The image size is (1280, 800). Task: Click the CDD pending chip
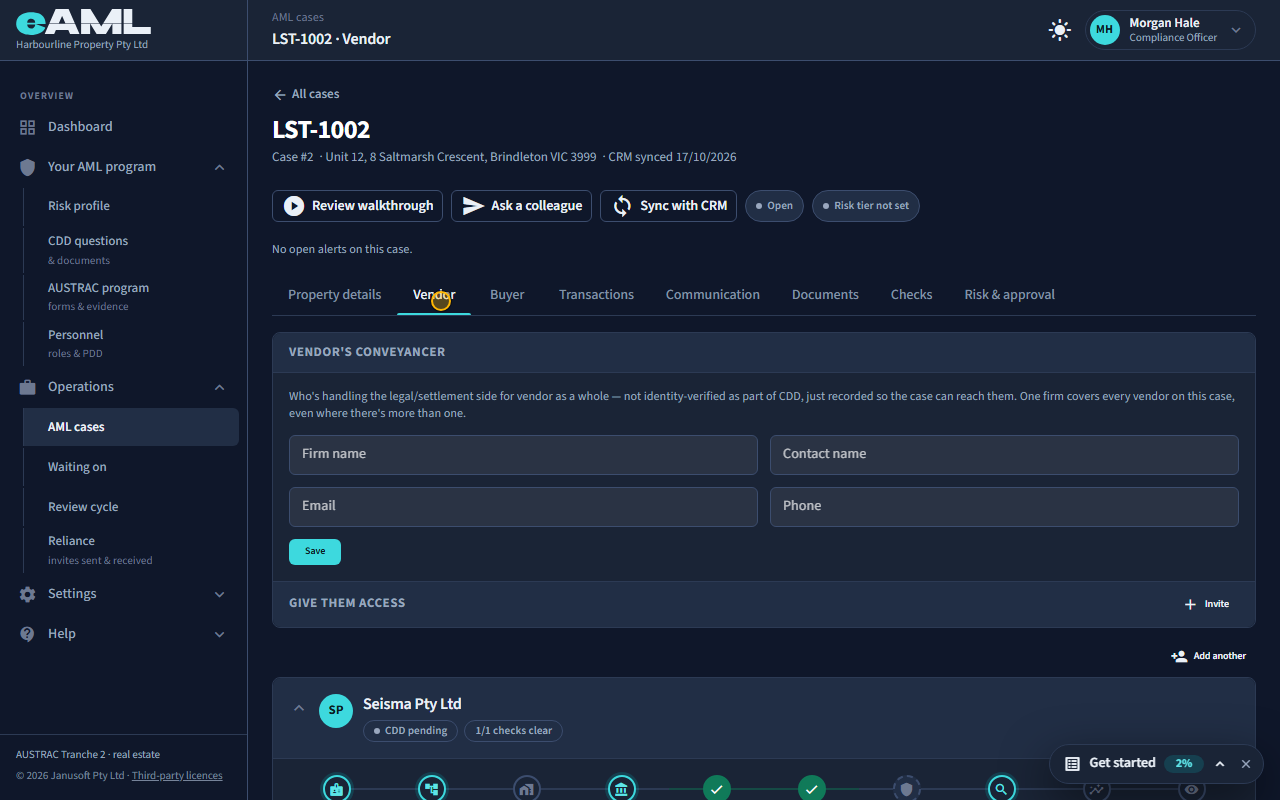pos(410,731)
